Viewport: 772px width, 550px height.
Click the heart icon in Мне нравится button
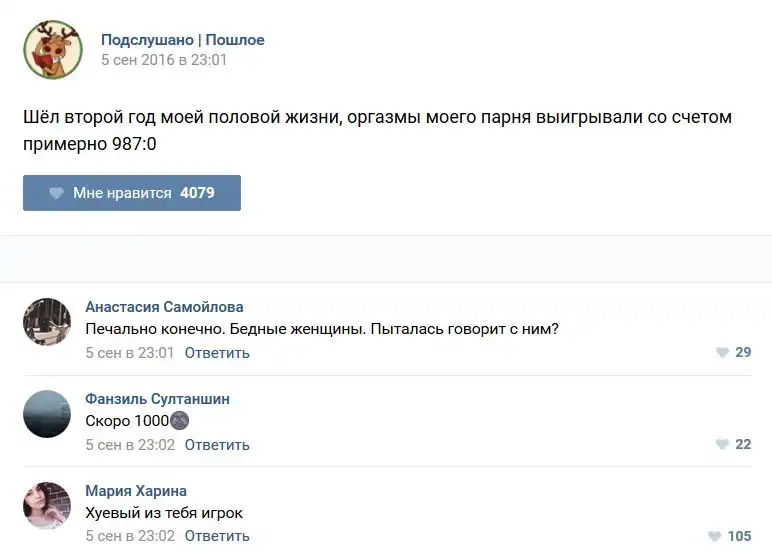(x=56, y=193)
